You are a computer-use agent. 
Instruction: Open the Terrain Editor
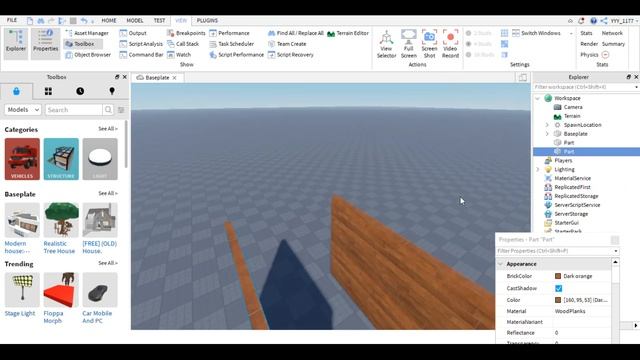348,33
